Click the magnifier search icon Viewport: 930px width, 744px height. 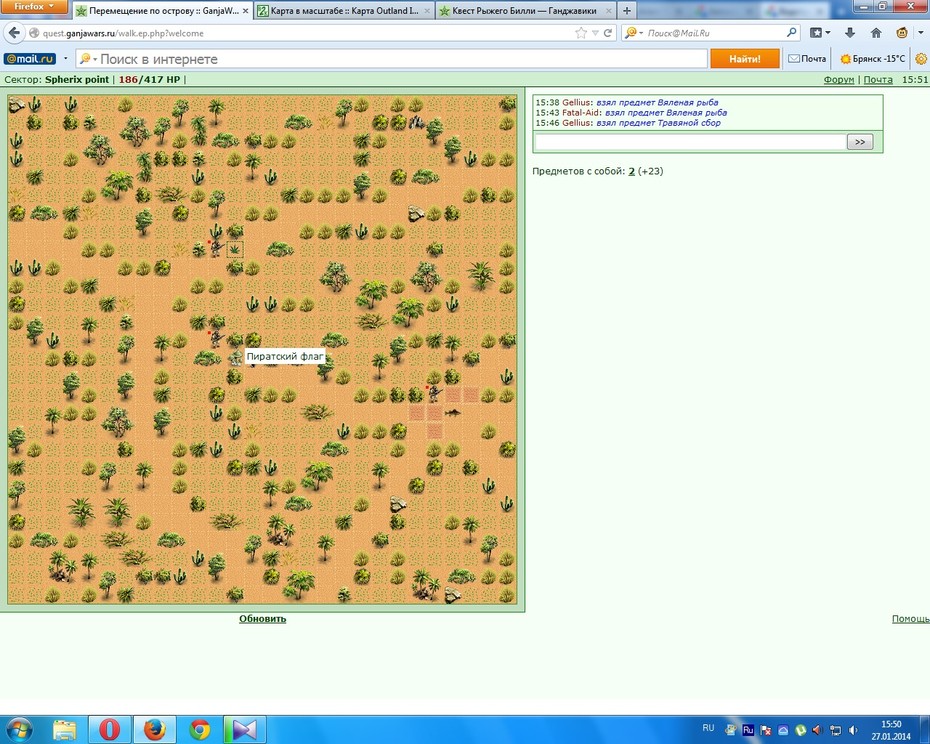point(791,33)
